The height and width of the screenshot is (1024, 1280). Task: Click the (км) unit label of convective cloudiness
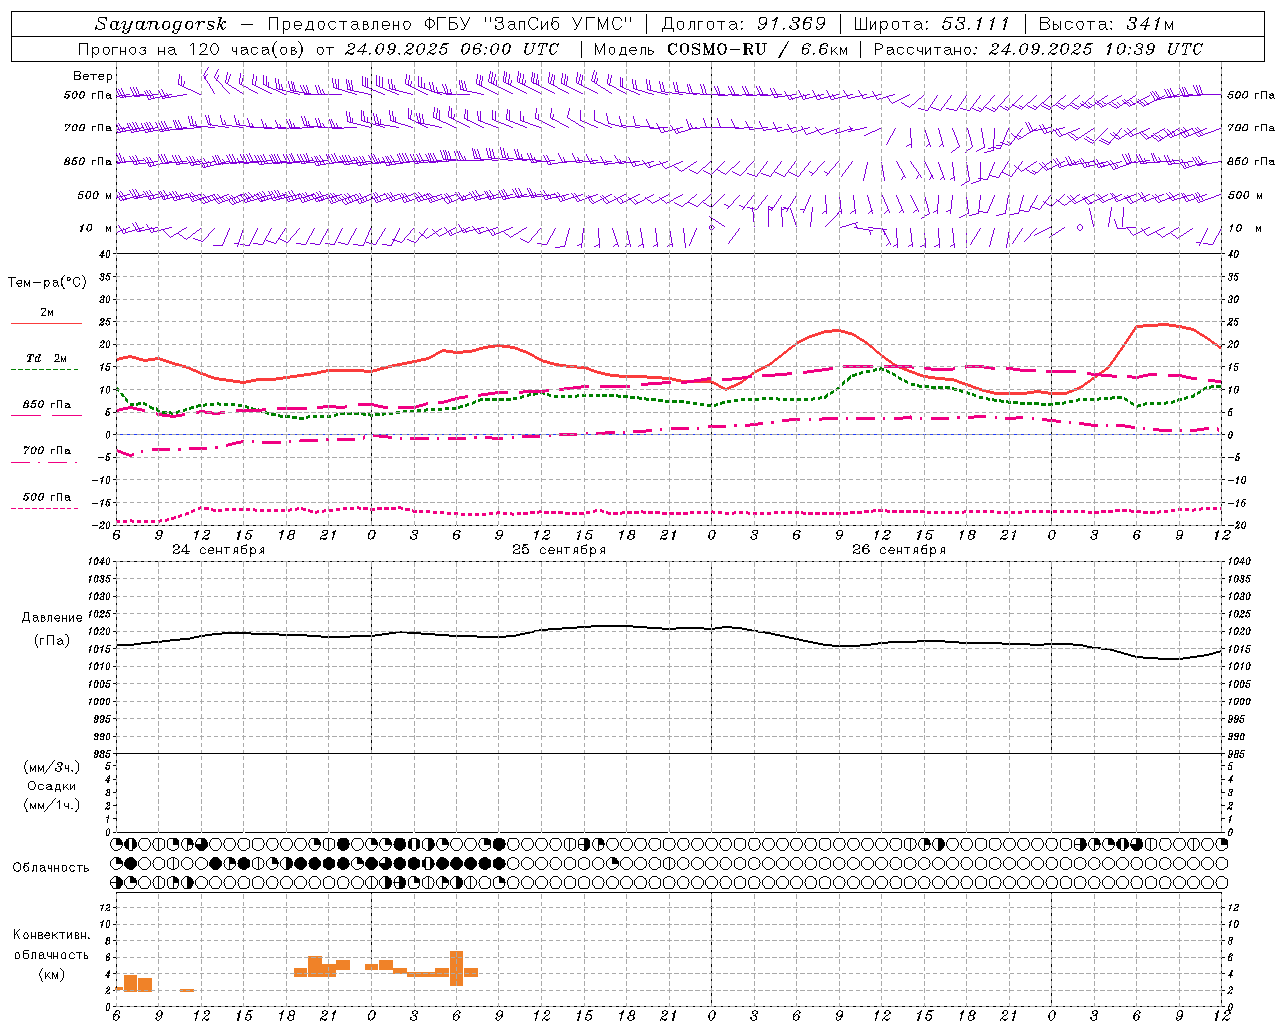point(52,974)
